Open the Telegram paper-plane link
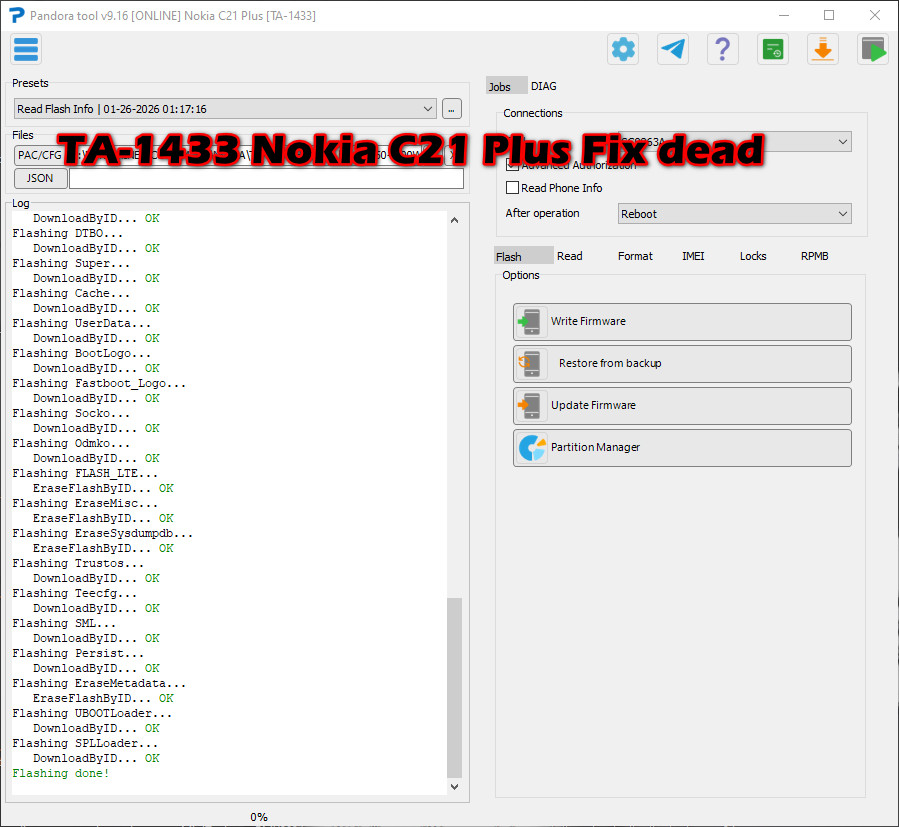 [673, 49]
